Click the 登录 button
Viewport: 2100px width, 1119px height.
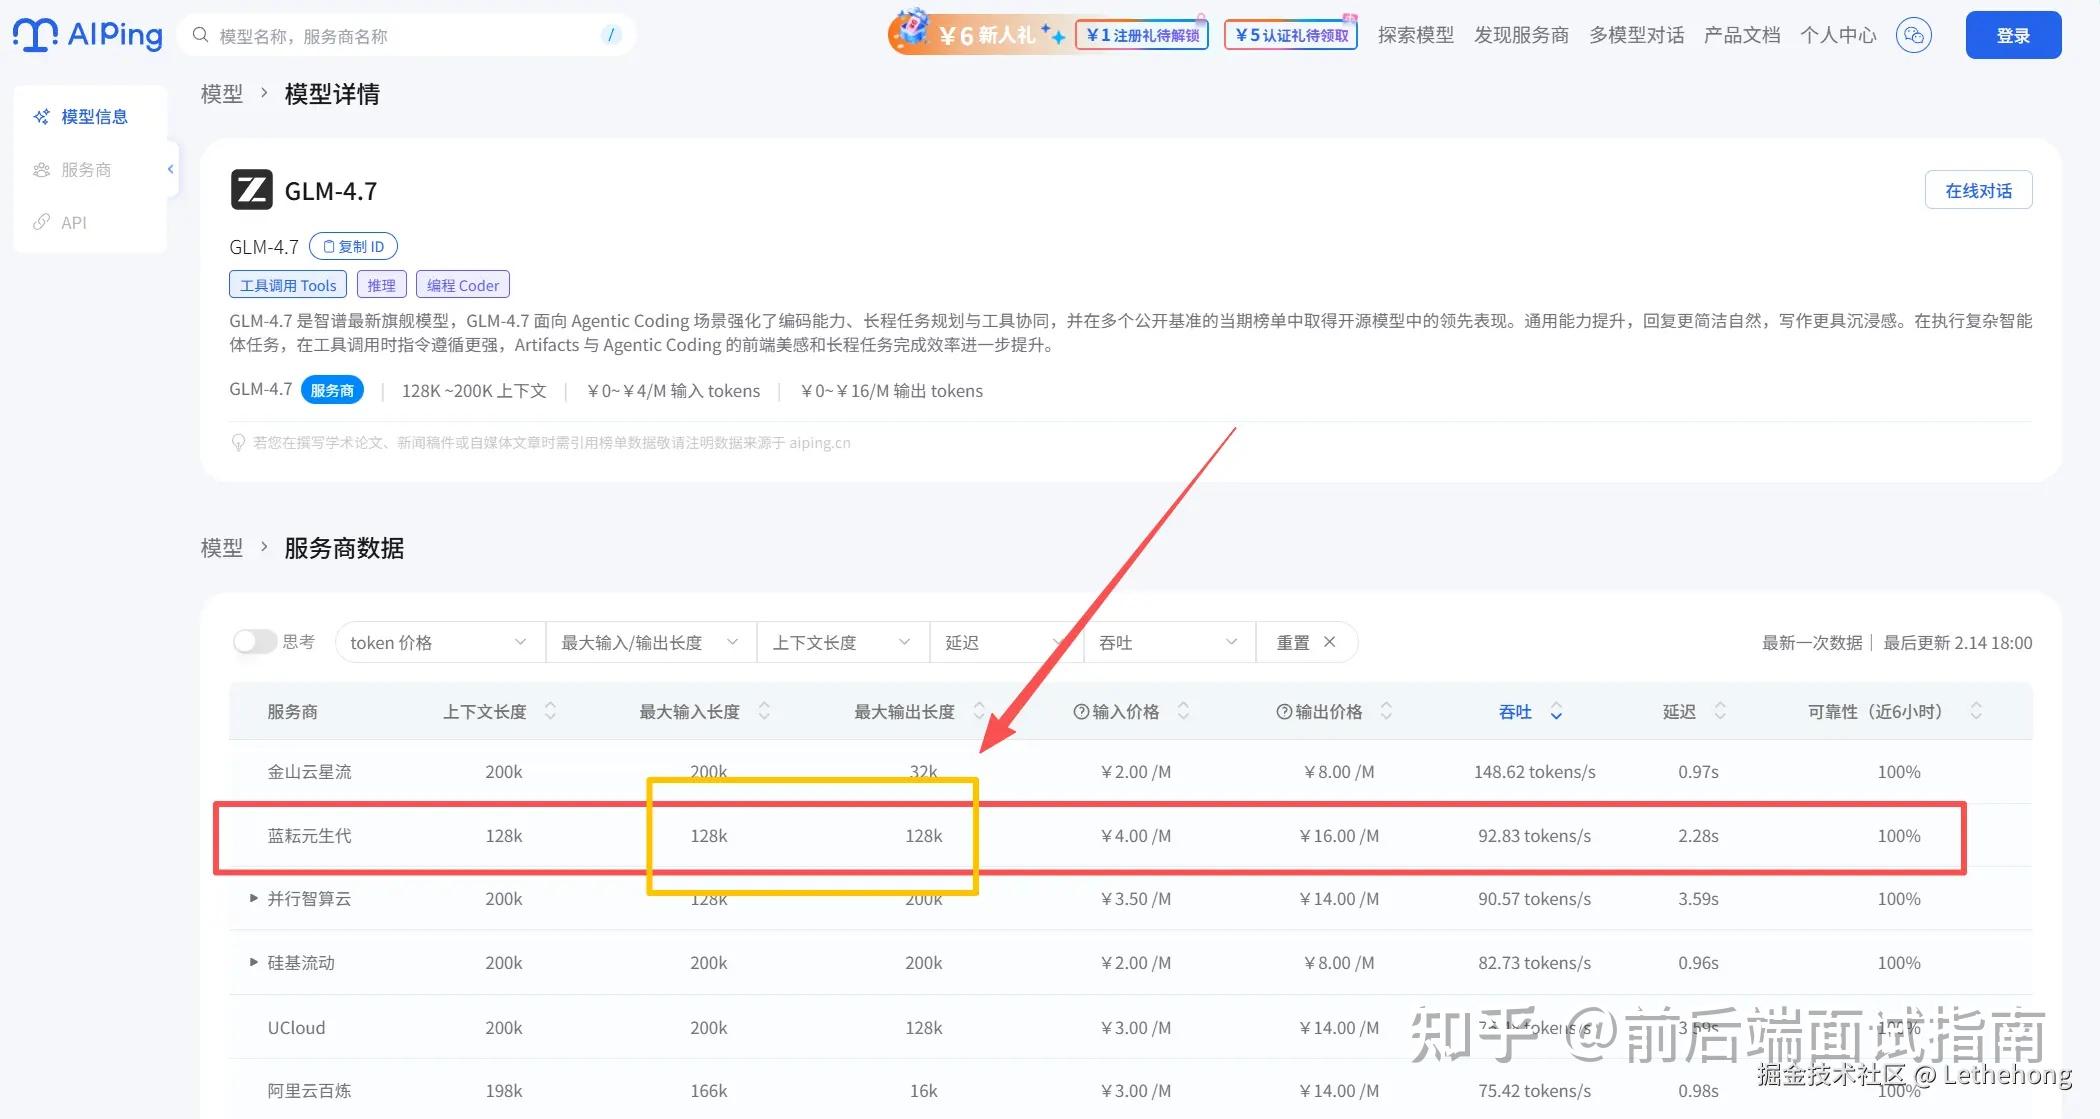[2012, 34]
